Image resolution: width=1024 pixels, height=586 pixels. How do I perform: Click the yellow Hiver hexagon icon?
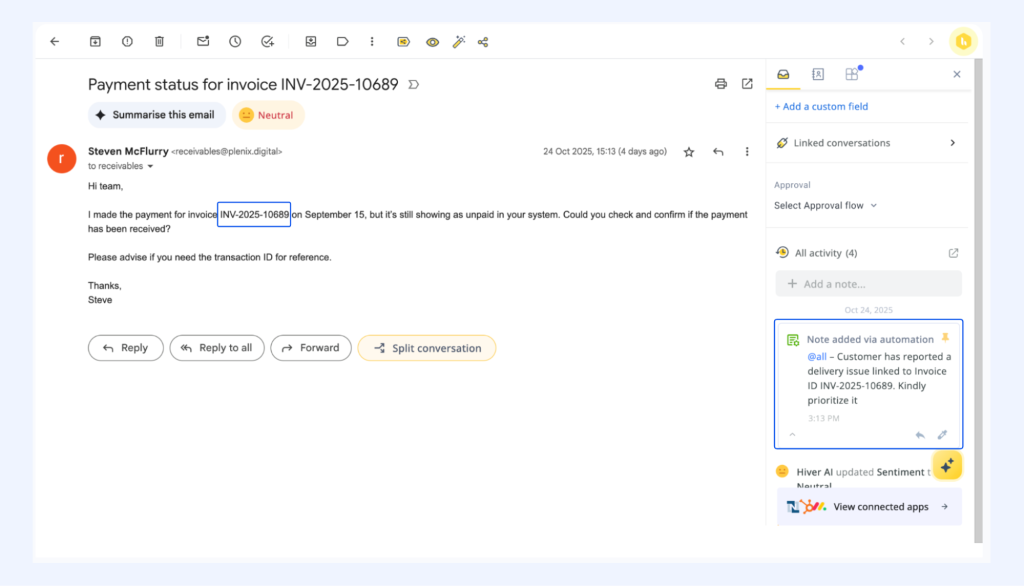coord(963,41)
